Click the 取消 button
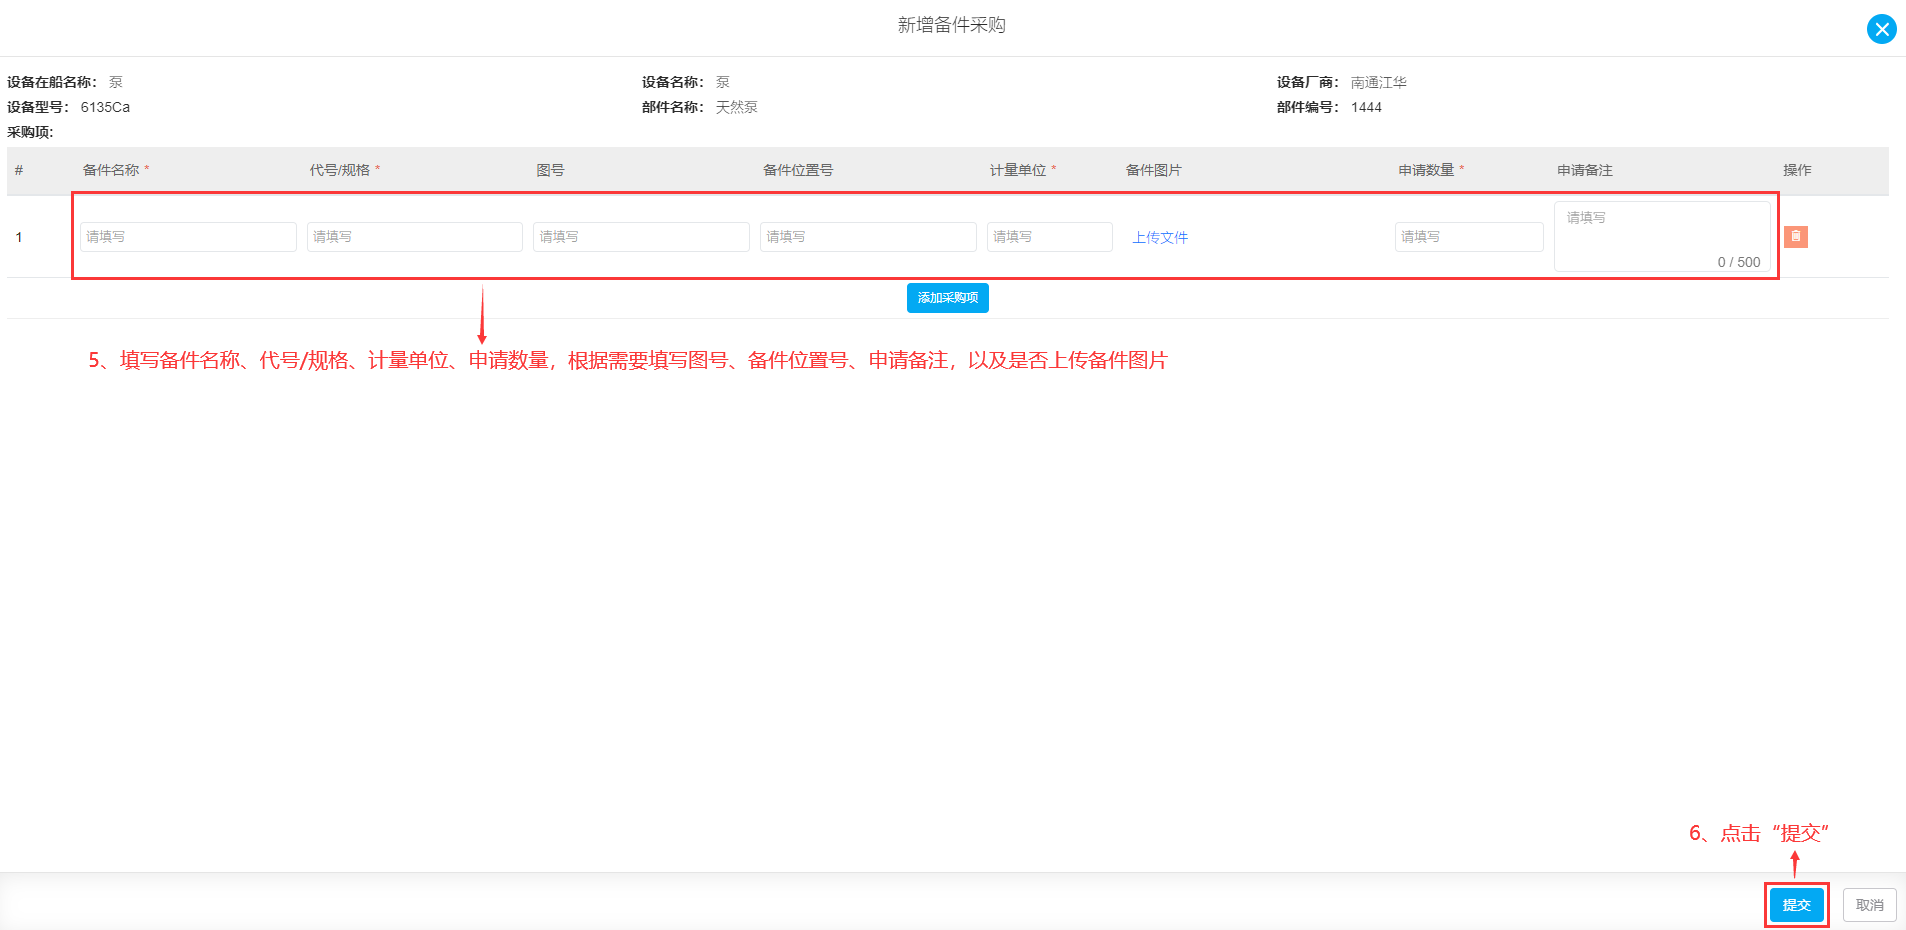1906x930 pixels. coord(1870,905)
